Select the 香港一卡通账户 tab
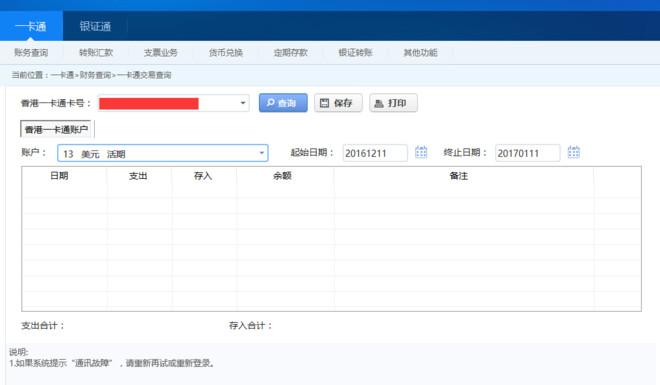This screenshot has width=660, height=385. click(x=56, y=129)
